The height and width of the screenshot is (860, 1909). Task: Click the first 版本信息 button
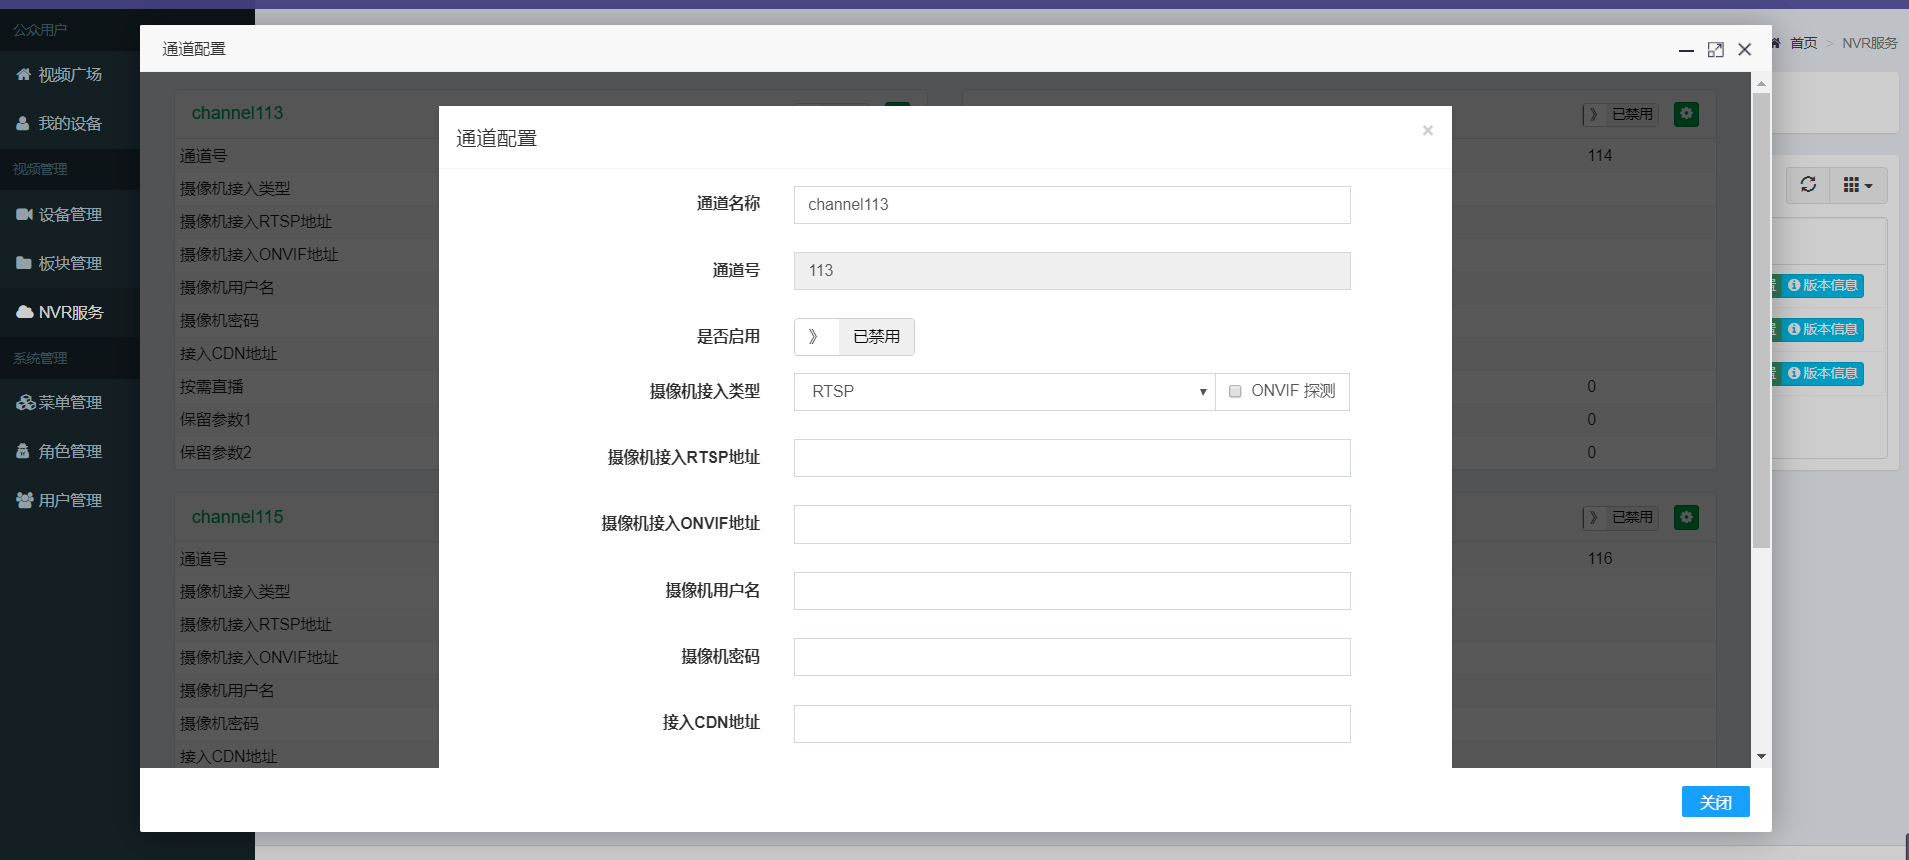click(1822, 286)
